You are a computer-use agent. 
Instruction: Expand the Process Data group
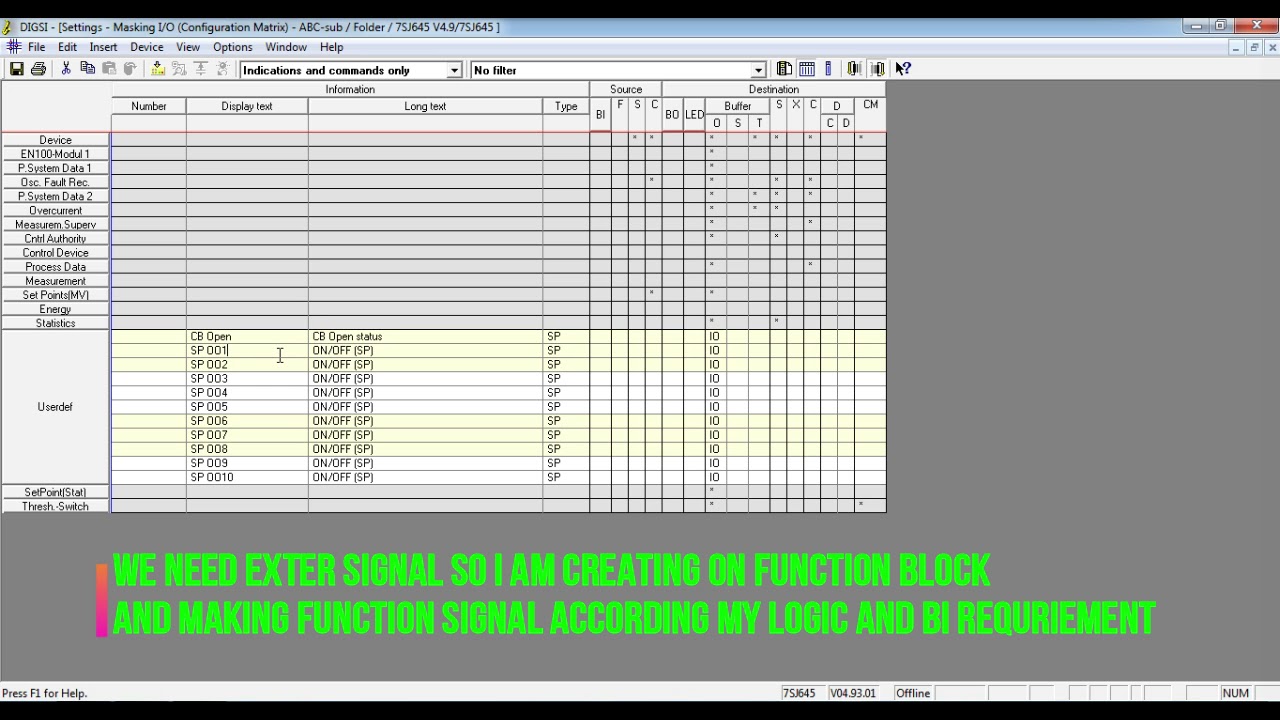[x=55, y=267]
